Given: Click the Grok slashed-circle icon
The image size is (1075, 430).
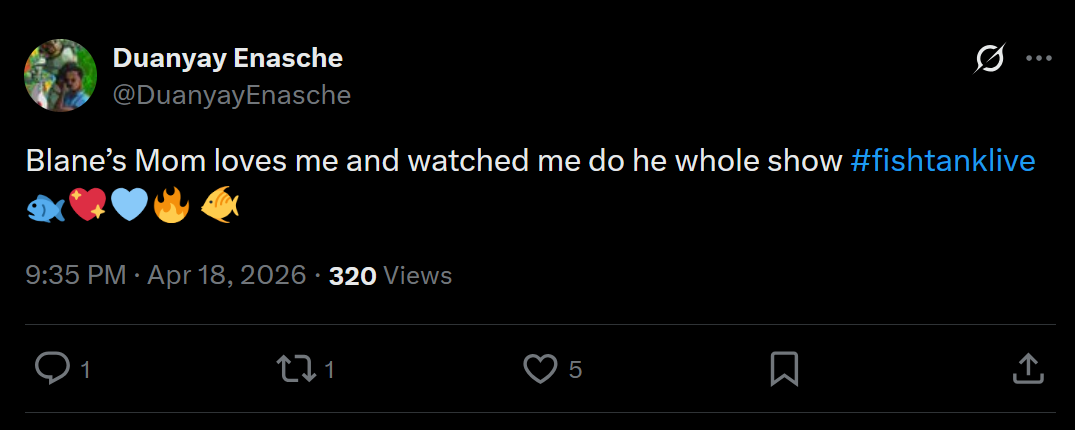Looking at the screenshot, I should tap(989, 60).
